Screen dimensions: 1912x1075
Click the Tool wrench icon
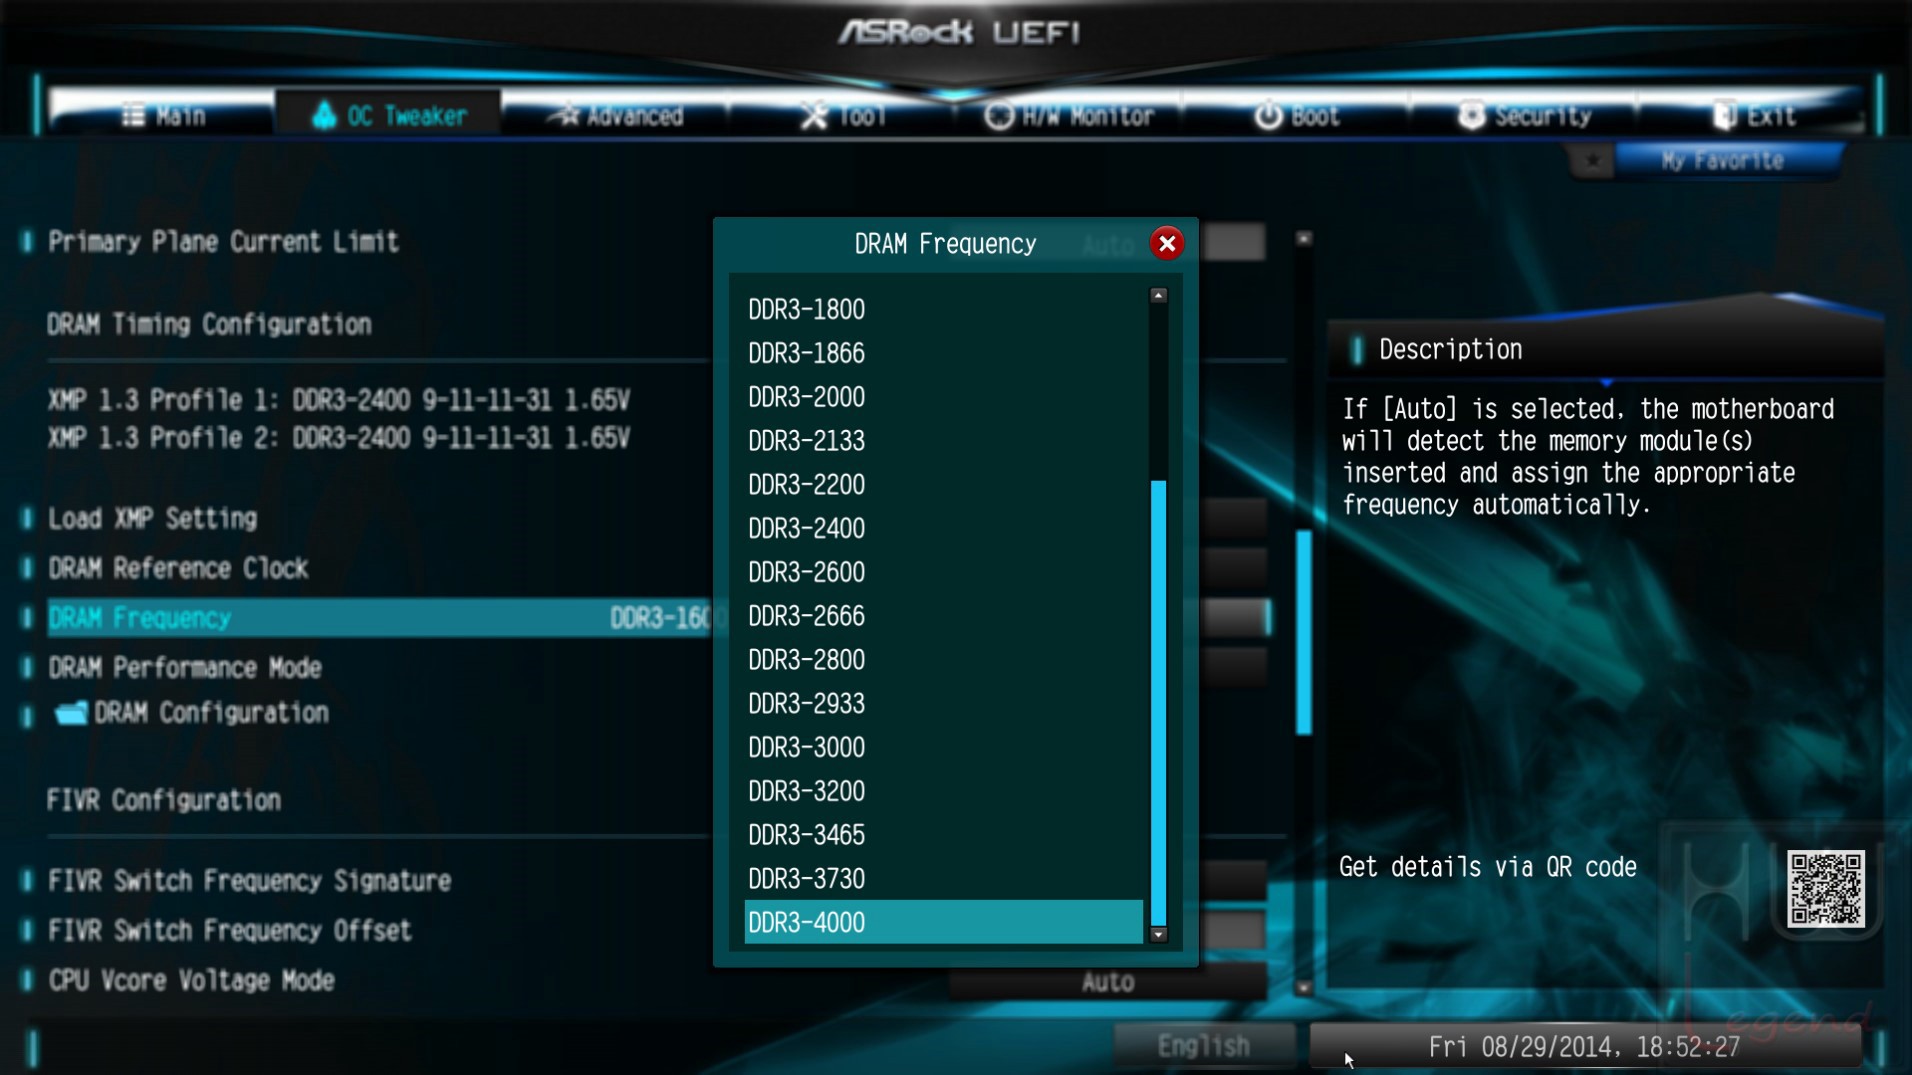click(x=814, y=116)
